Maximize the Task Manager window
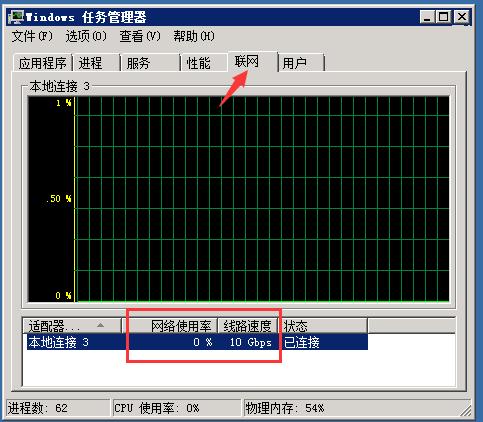483x422 pixels. point(443,17)
